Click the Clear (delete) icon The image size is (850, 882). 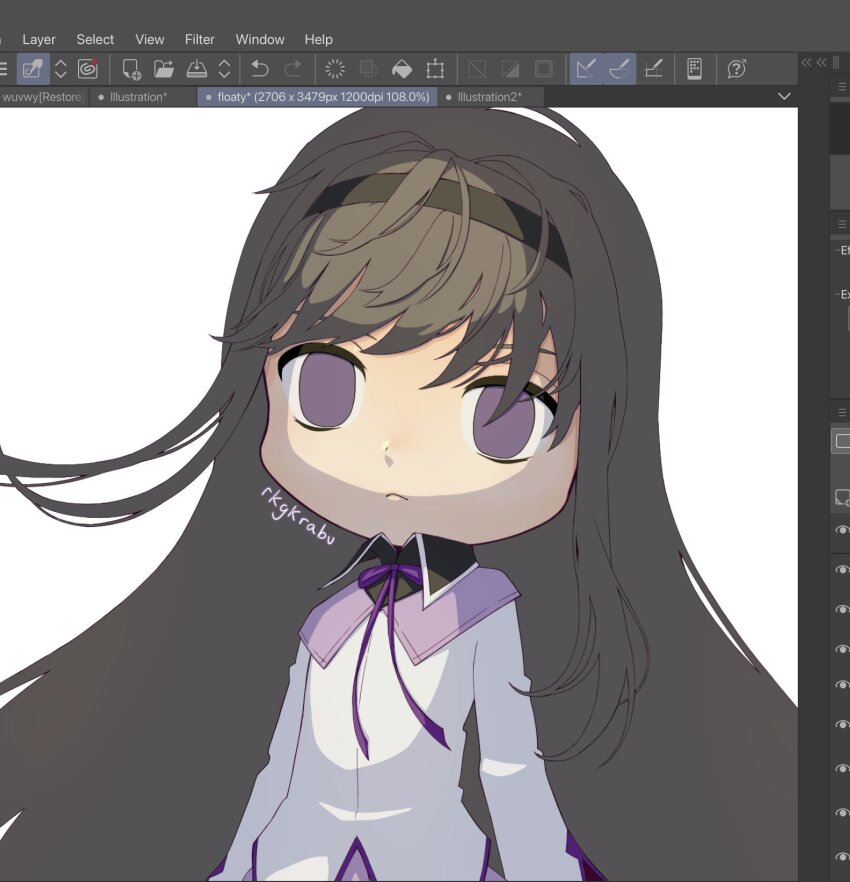335,69
